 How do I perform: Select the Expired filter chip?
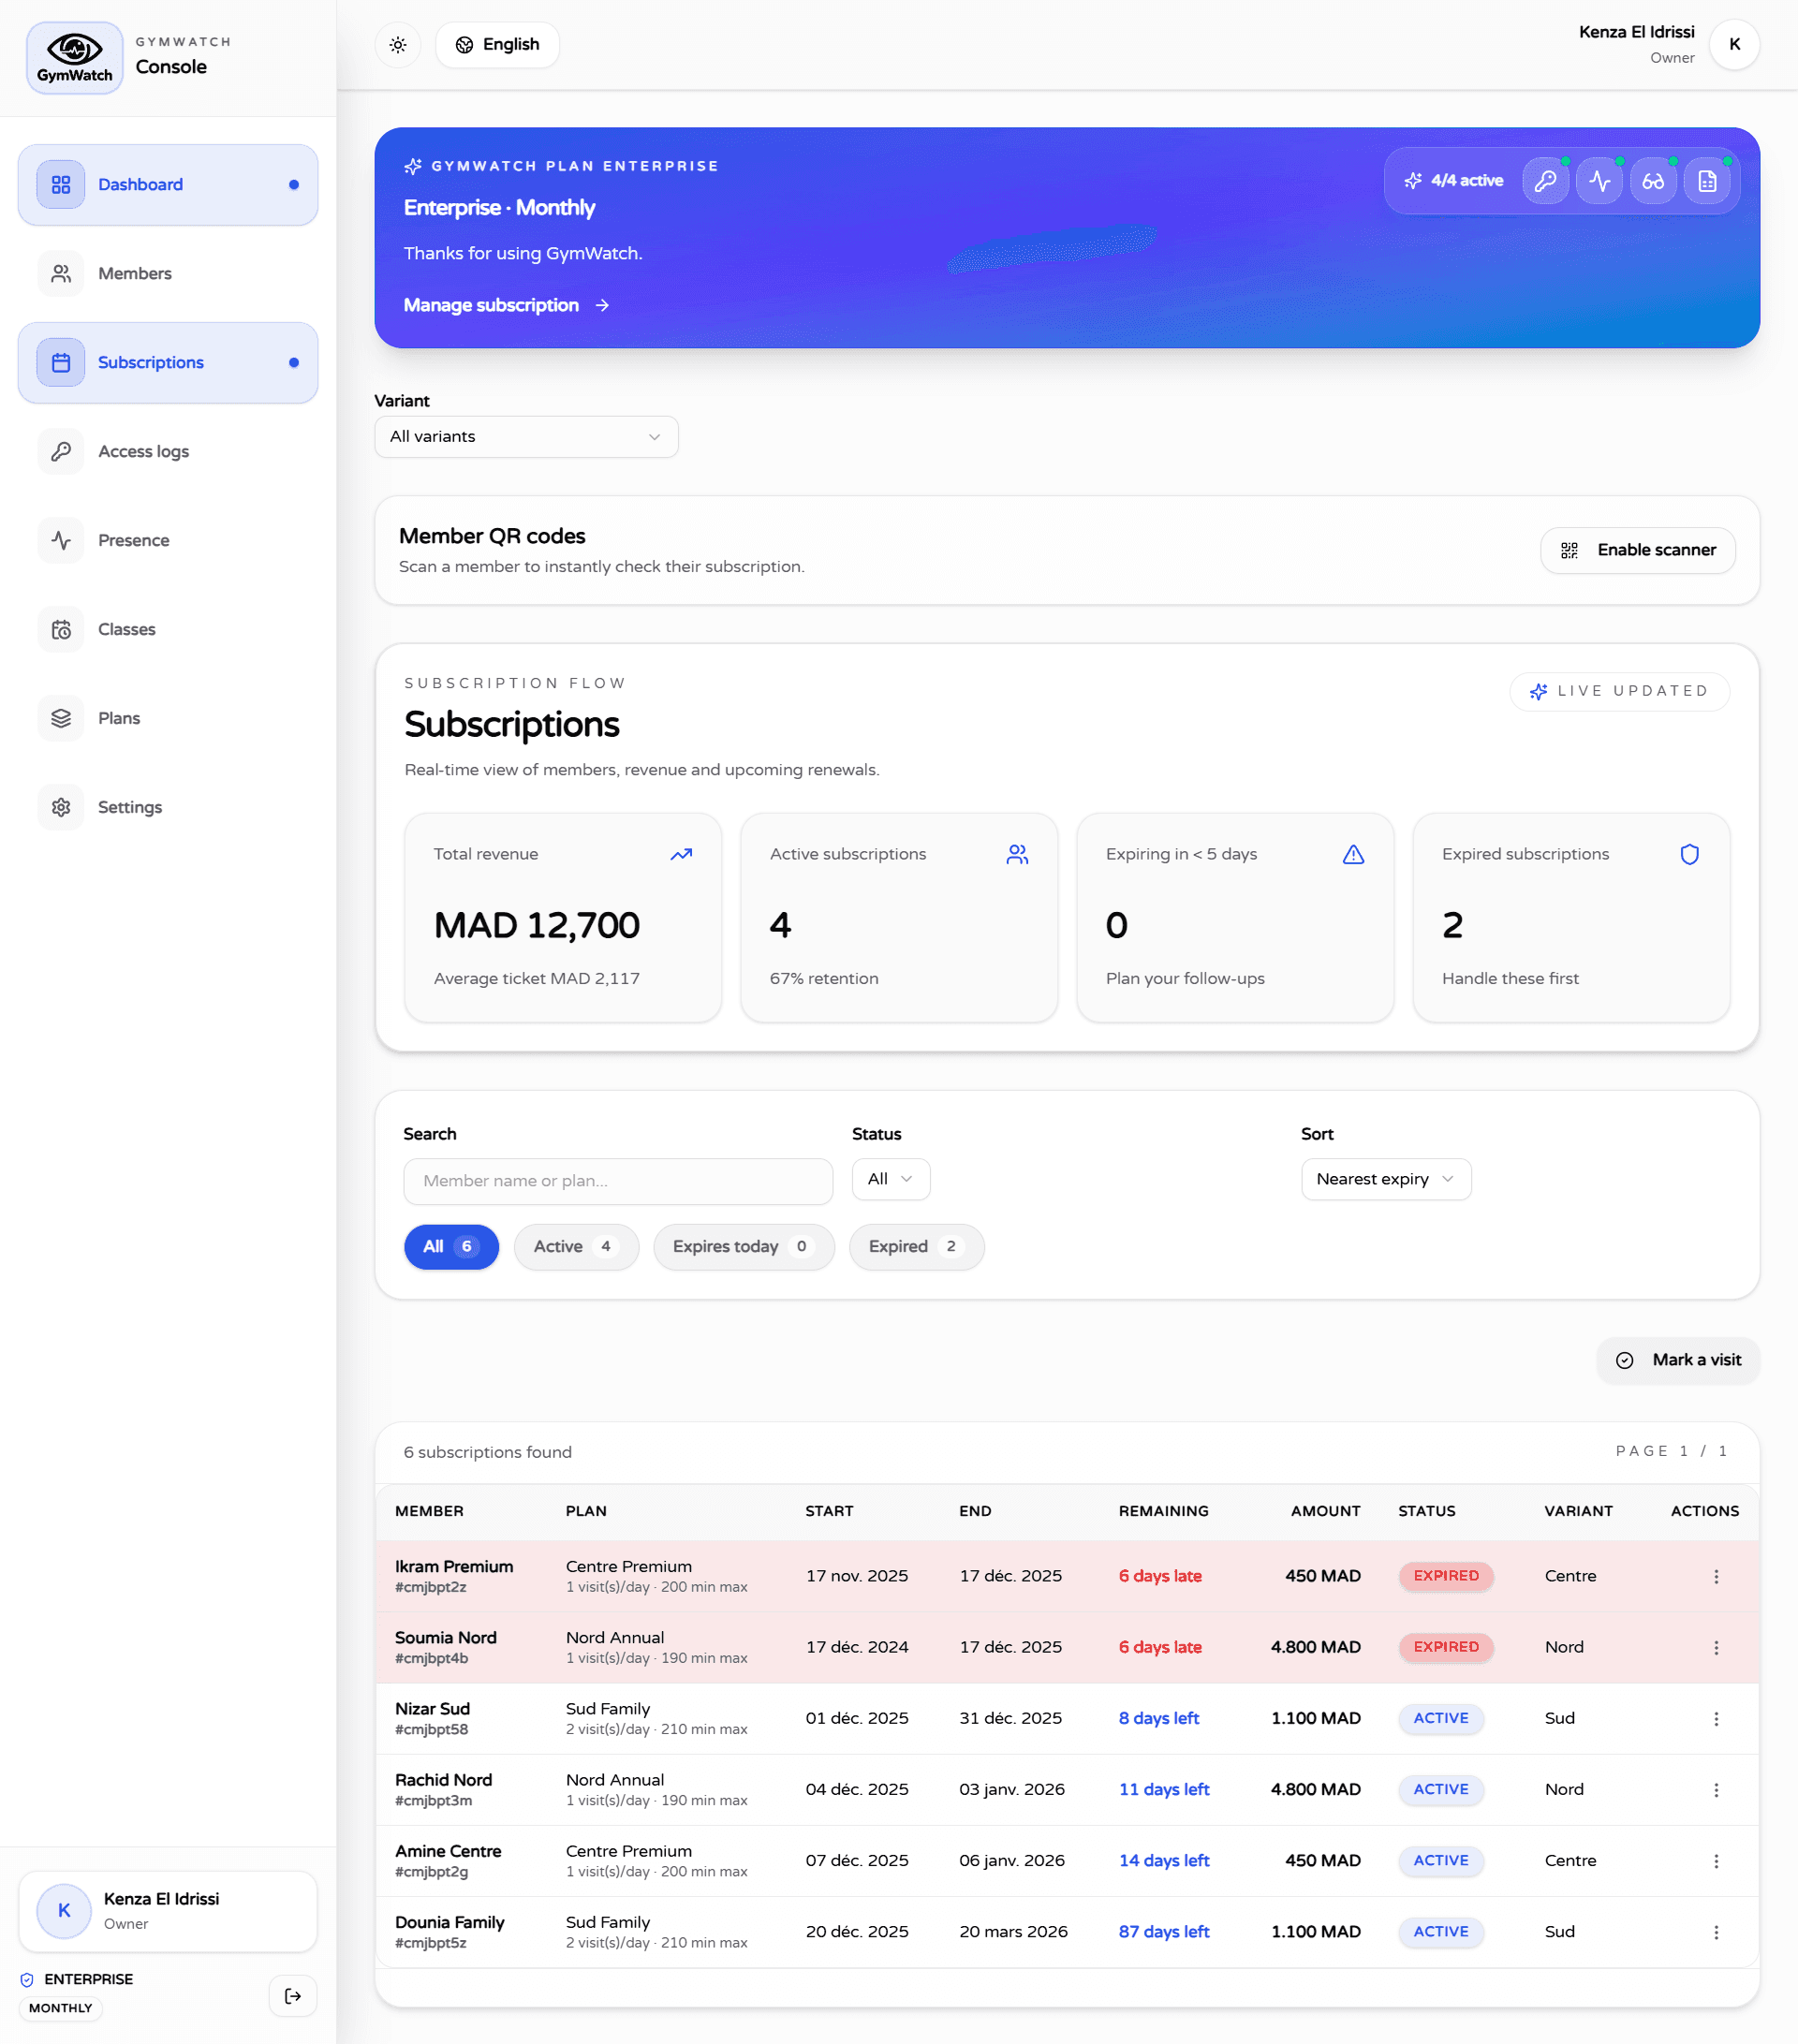click(916, 1247)
